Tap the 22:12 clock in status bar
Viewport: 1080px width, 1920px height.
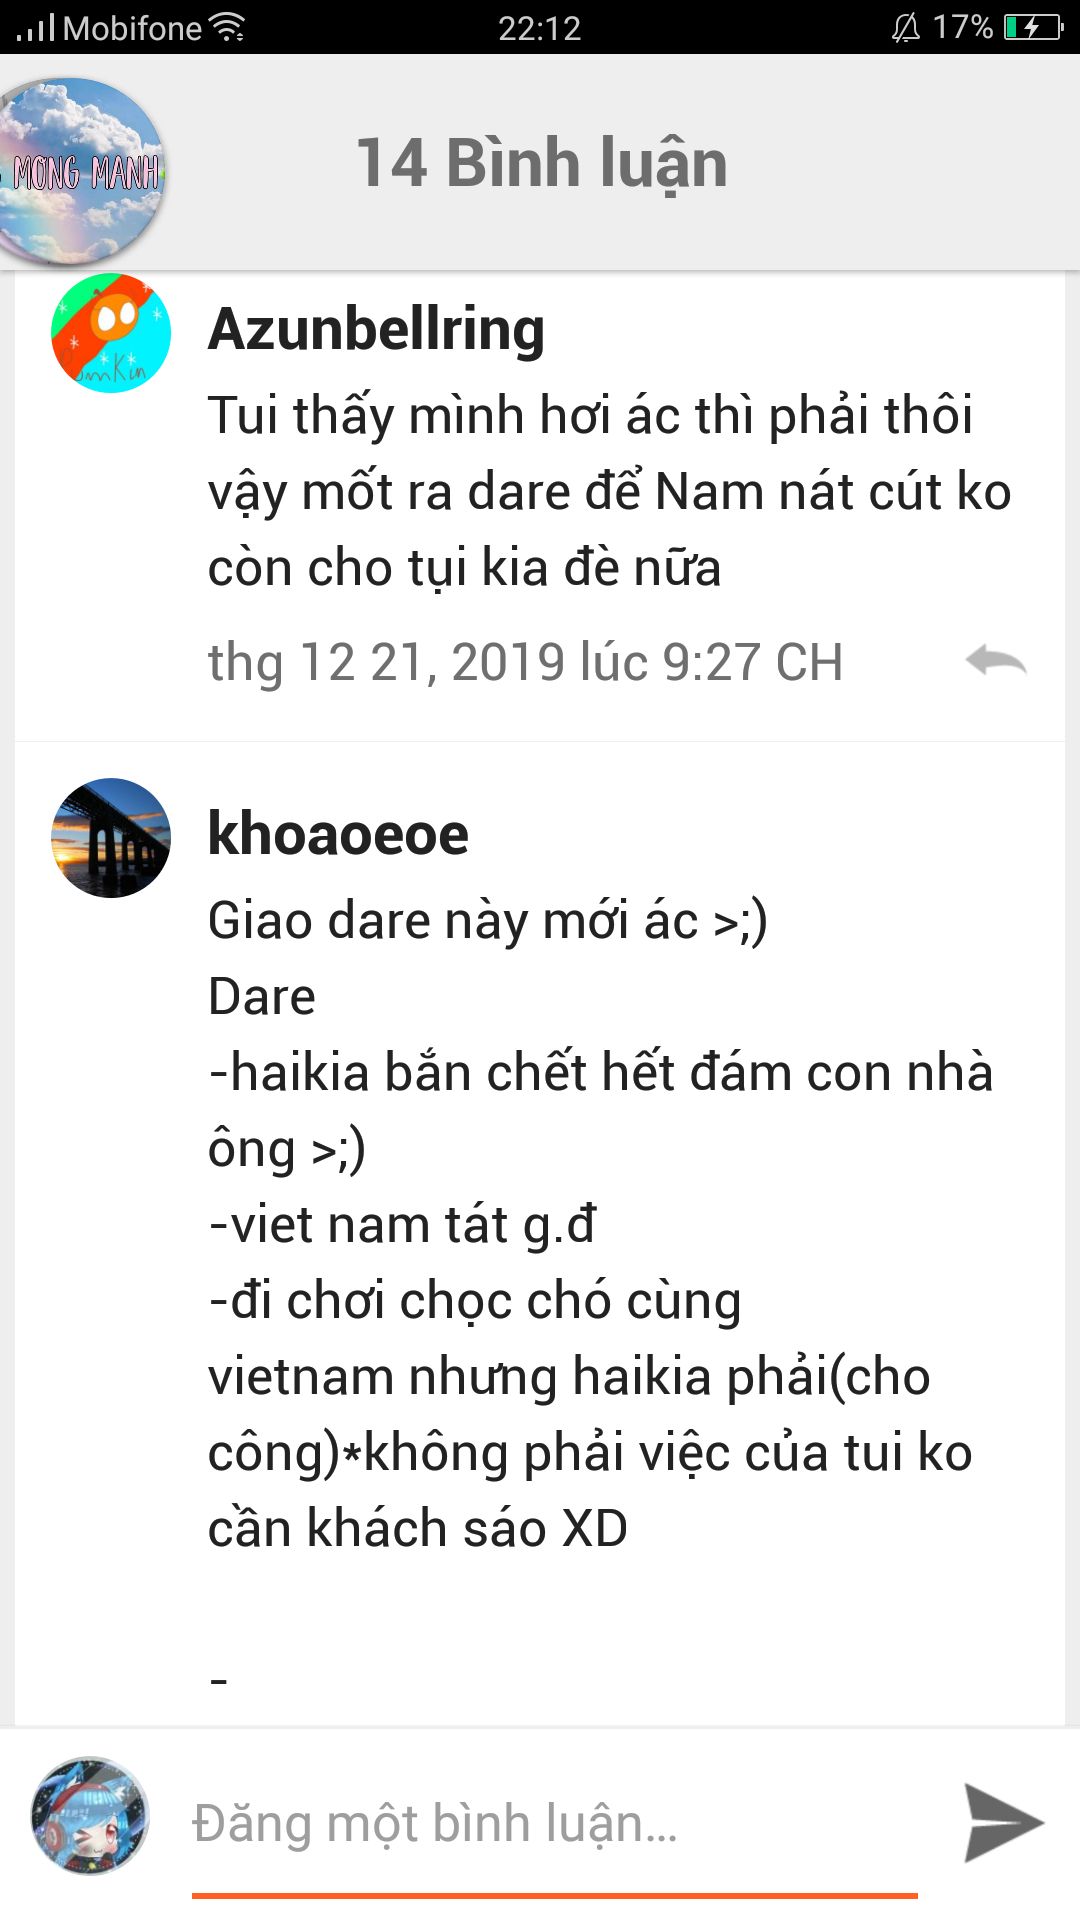(540, 28)
